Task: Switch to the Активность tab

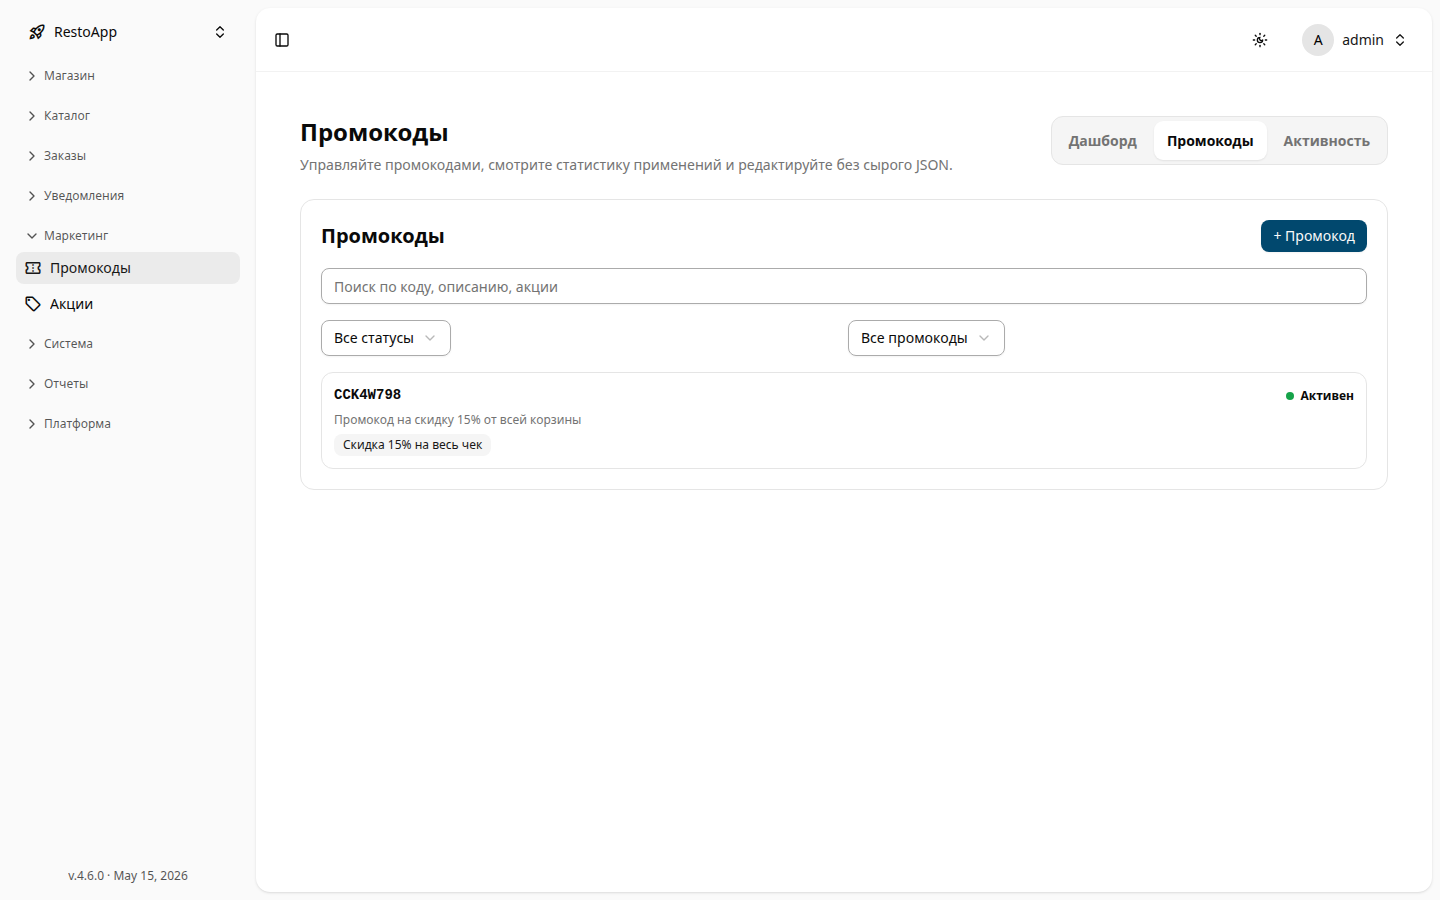Action: click(1326, 141)
